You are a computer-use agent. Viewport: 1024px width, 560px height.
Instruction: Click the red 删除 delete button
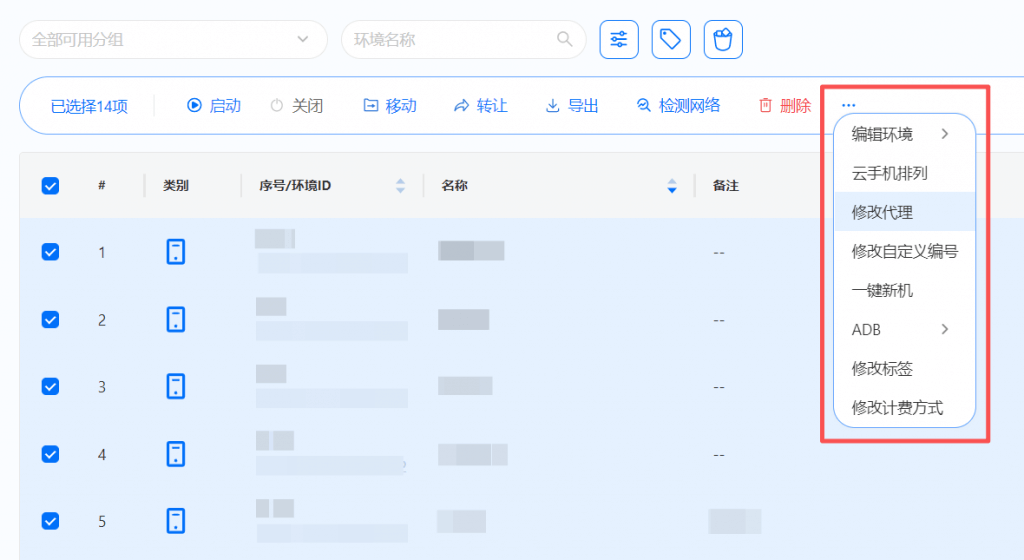(785, 105)
